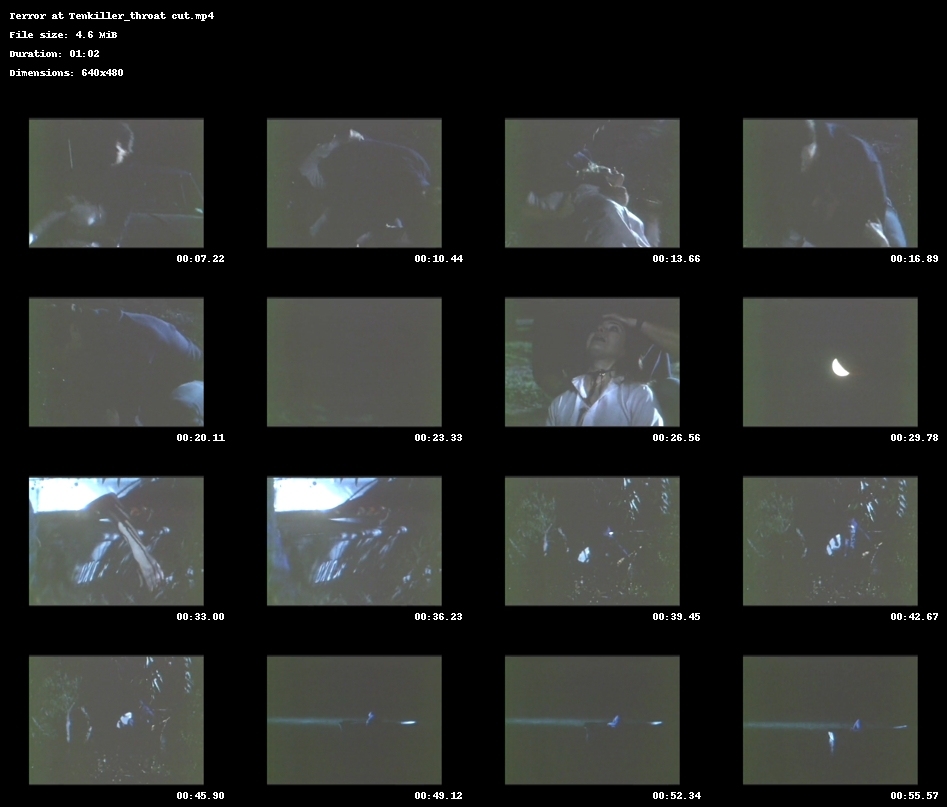Click the timestamp label 00:23.33
Viewport: 947px width, 807px height.
click(x=438, y=437)
